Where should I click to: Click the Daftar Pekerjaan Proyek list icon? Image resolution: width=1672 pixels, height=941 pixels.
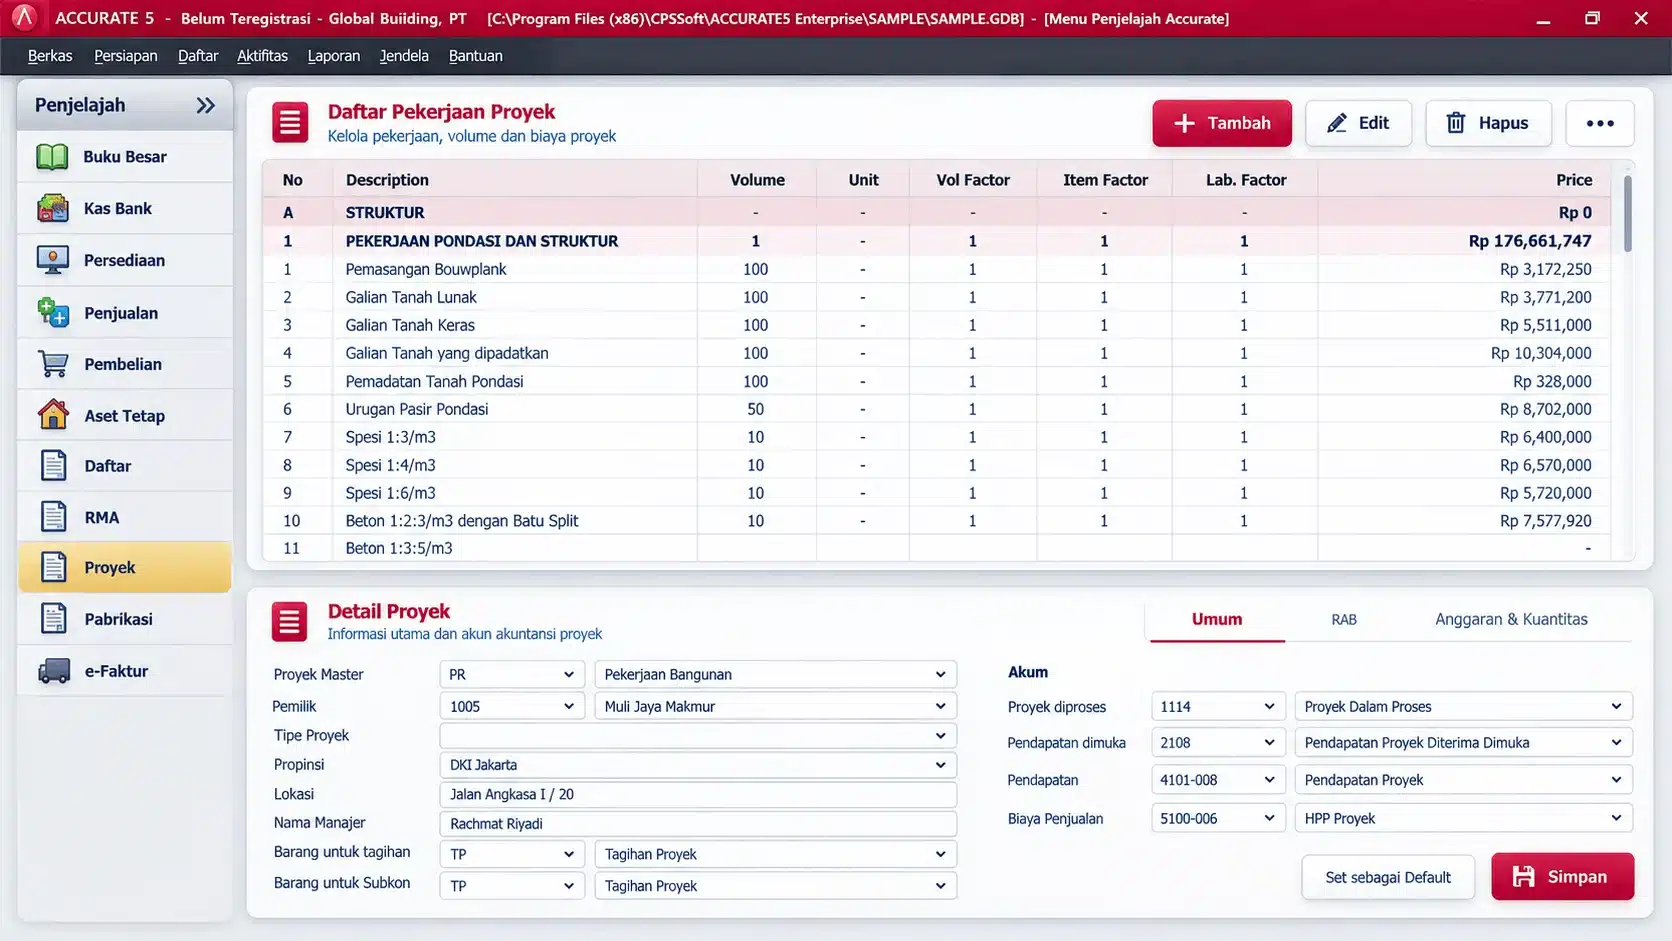[x=290, y=123]
